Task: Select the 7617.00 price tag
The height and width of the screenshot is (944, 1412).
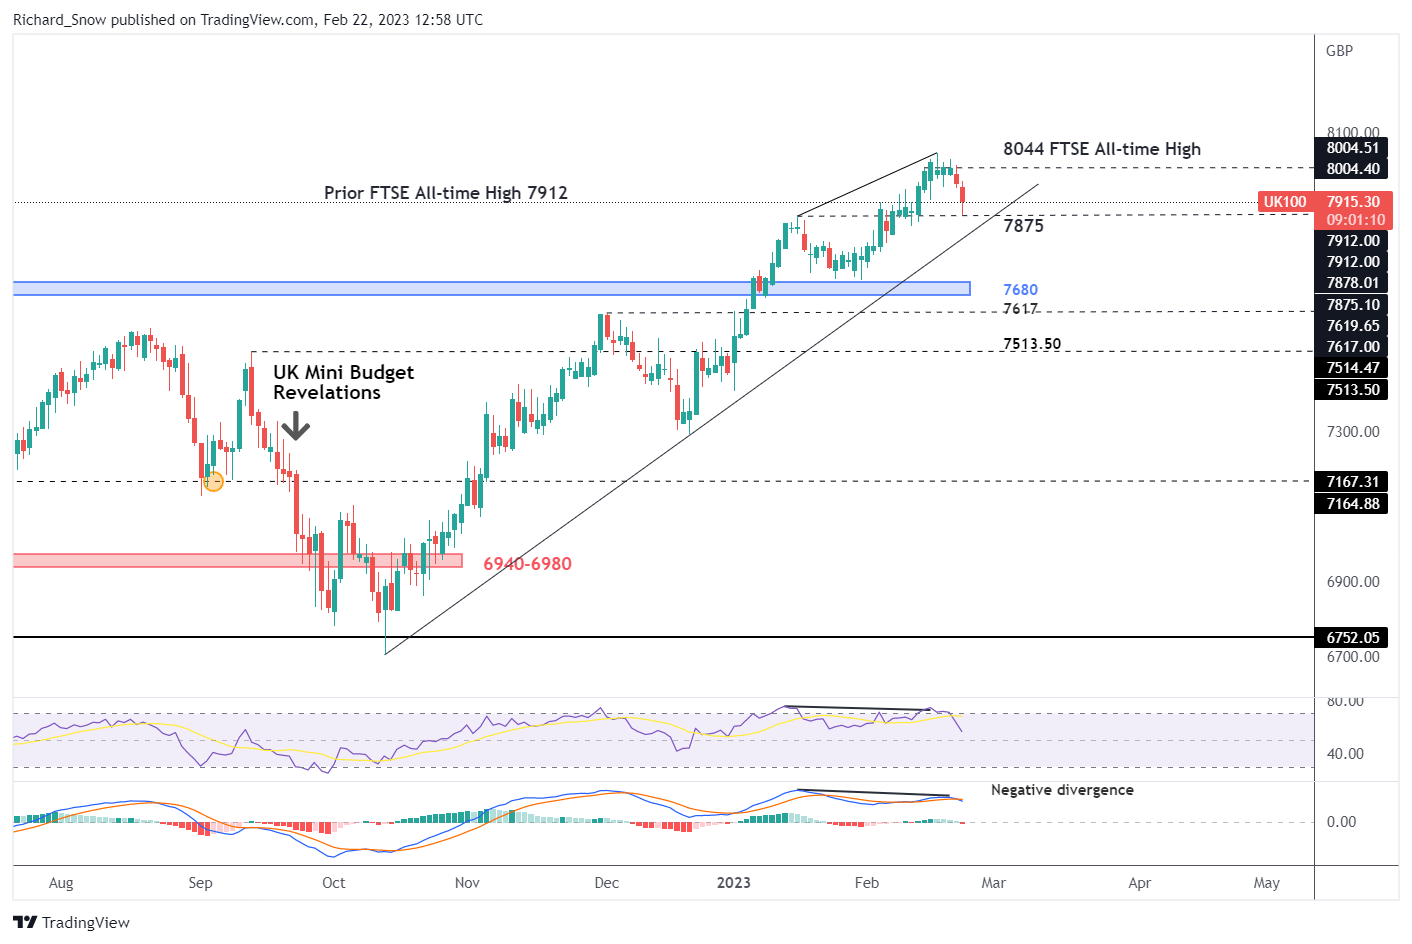Action: point(1353,347)
